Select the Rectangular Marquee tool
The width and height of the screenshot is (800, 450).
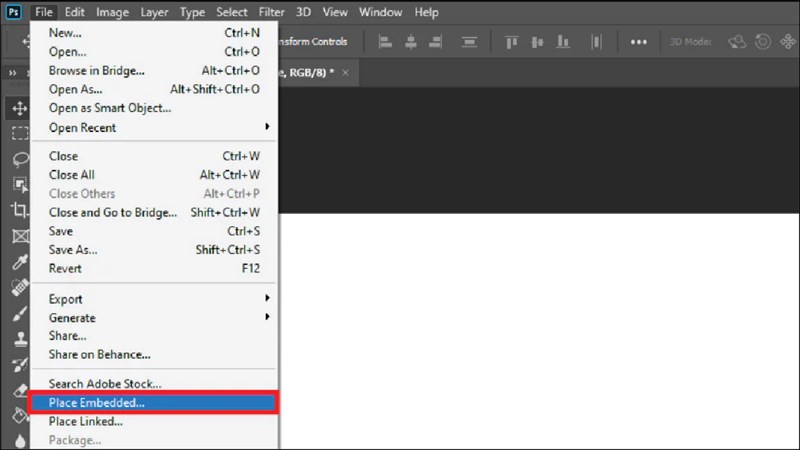pyautogui.click(x=19, y=133)
